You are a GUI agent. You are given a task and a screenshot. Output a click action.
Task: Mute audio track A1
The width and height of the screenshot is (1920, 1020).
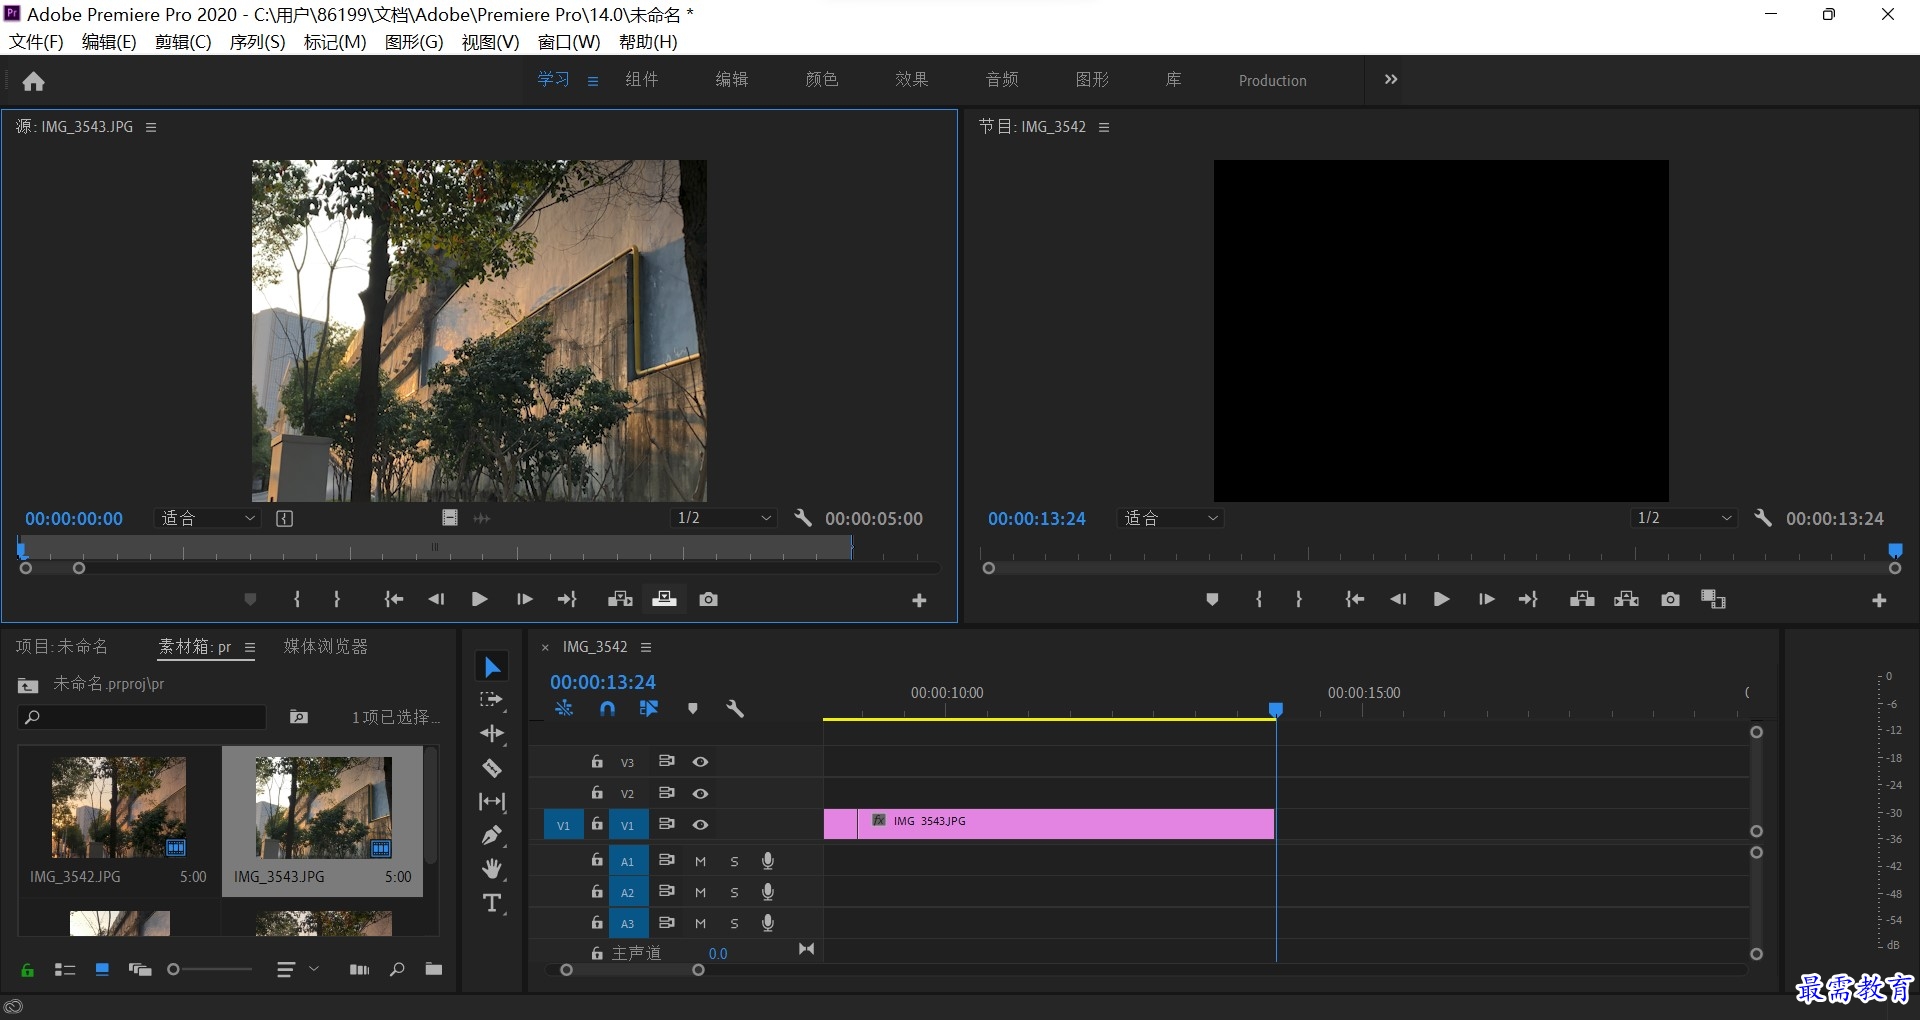[x=700, y=861]
